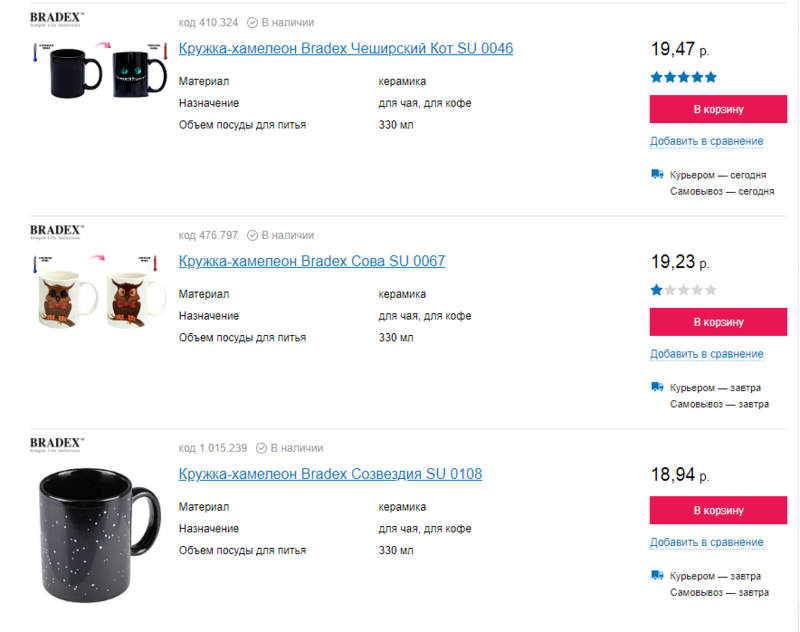This screenshot has height=632, width=800.
Task: Click the in-stock checkmark icon for code 410.324
Action: coord(252,22)
